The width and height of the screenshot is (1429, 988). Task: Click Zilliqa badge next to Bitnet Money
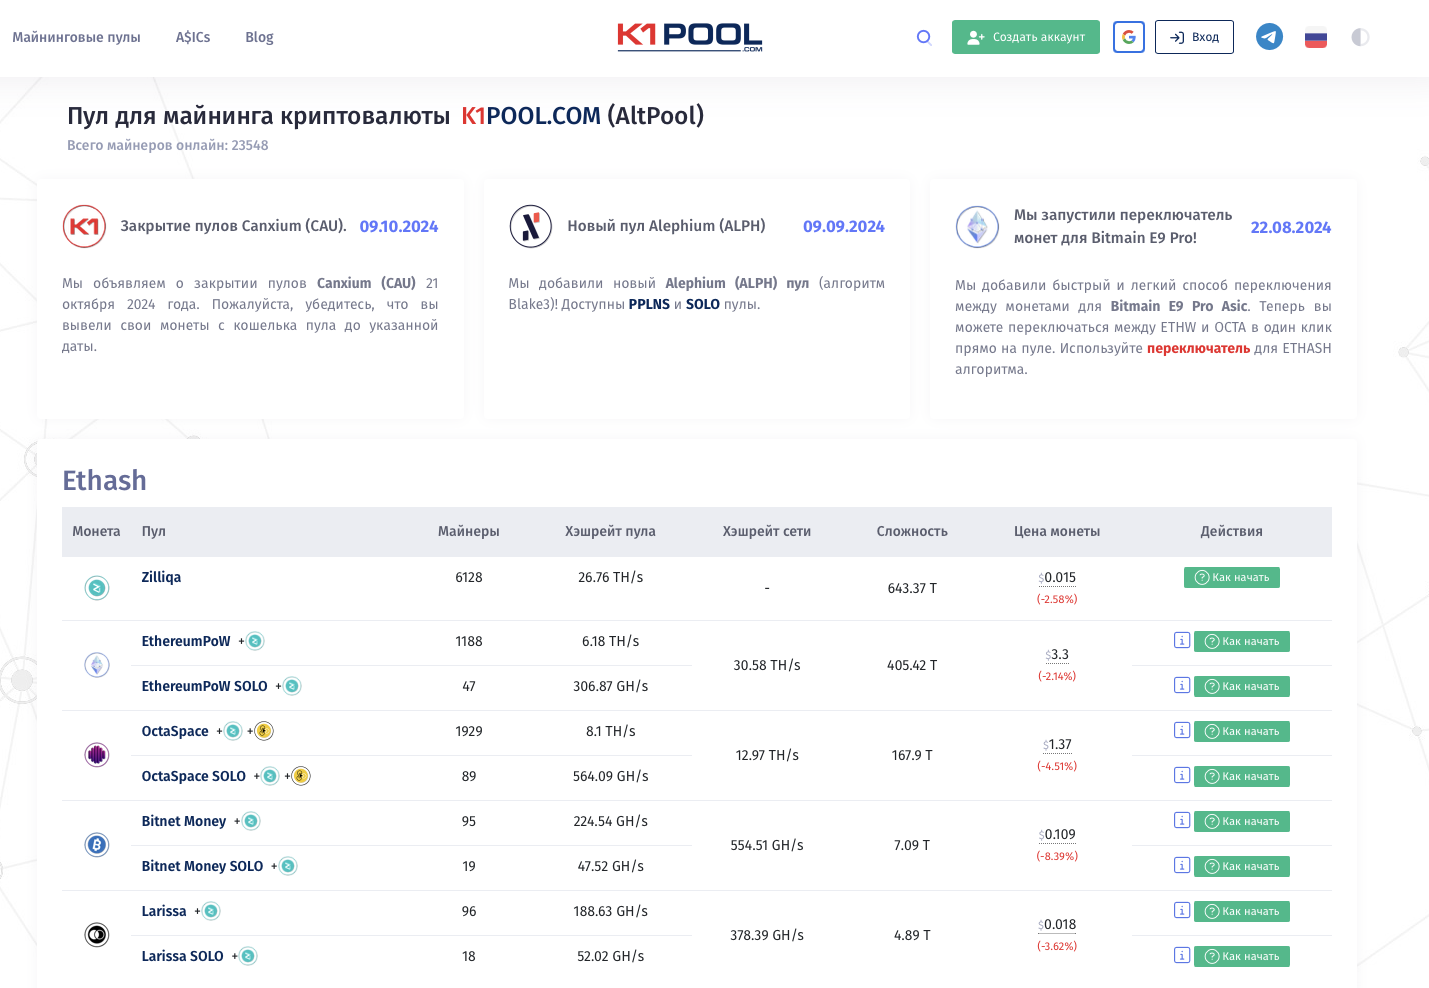tap(251, 821)
